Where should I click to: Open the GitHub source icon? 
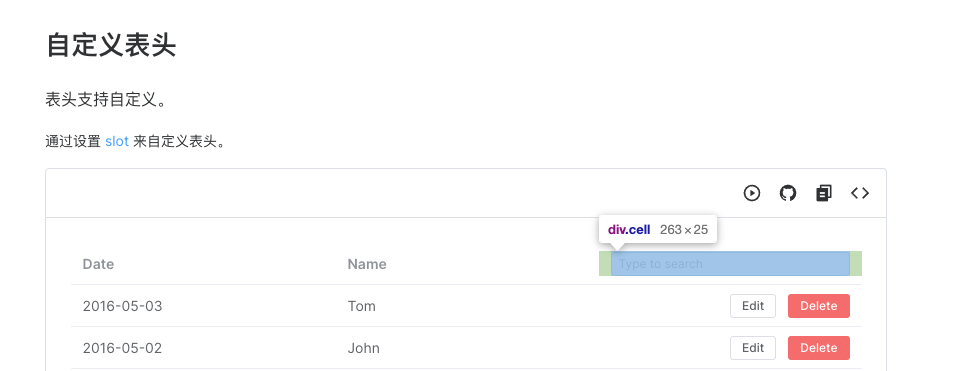(x=788, y=194)
